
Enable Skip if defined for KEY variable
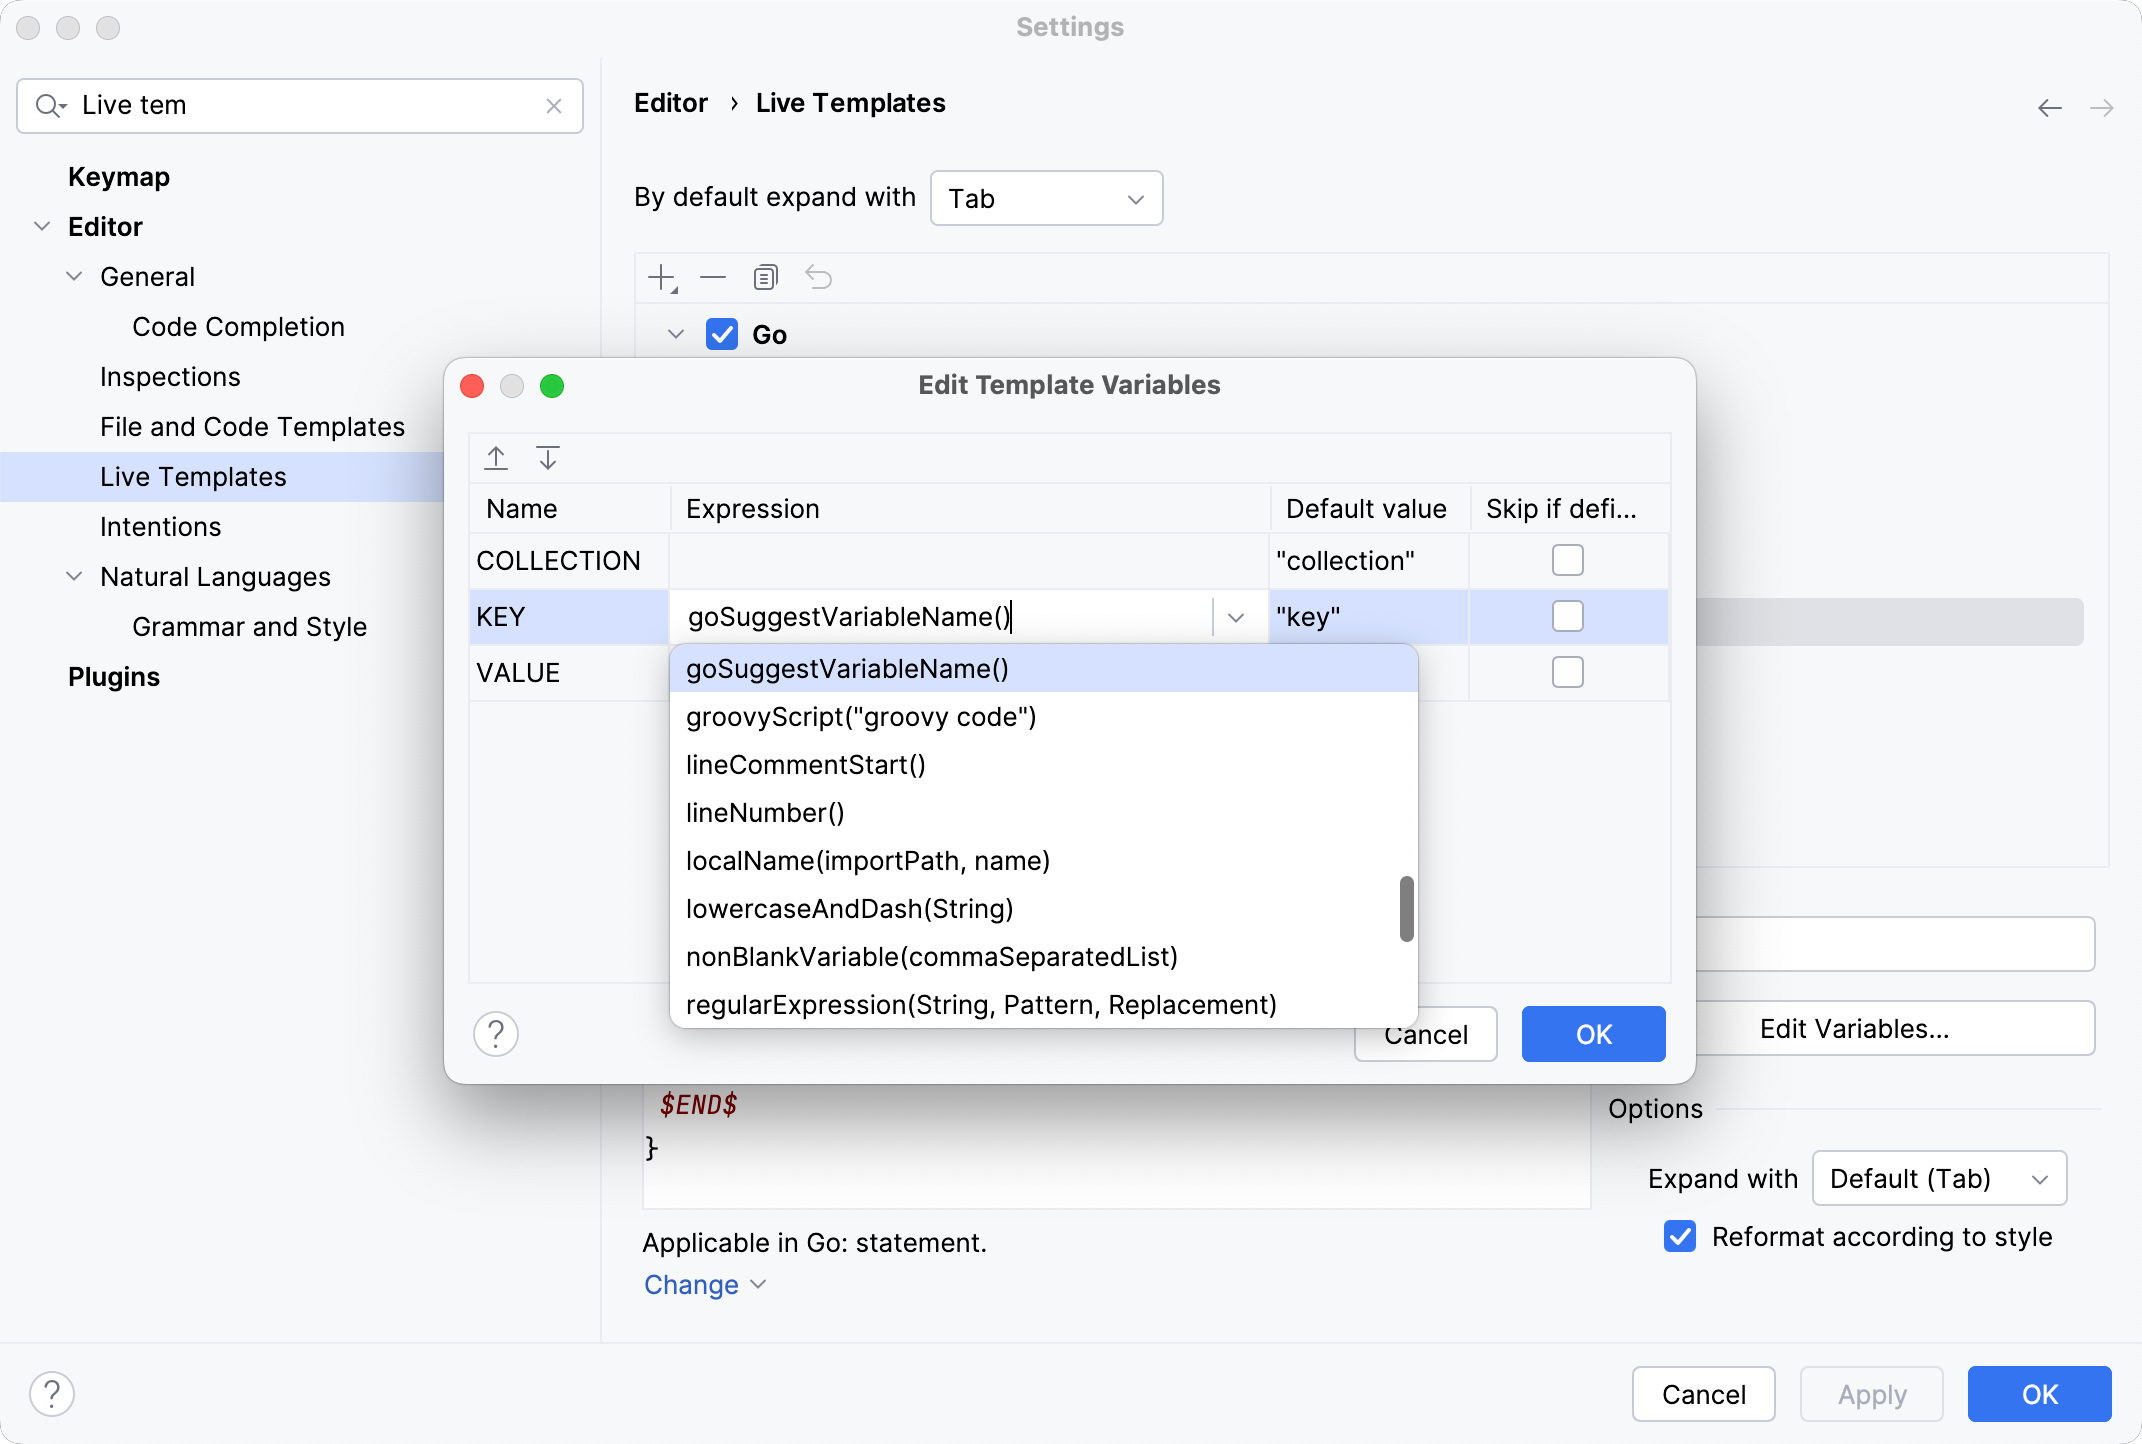tap(1568, 616)
